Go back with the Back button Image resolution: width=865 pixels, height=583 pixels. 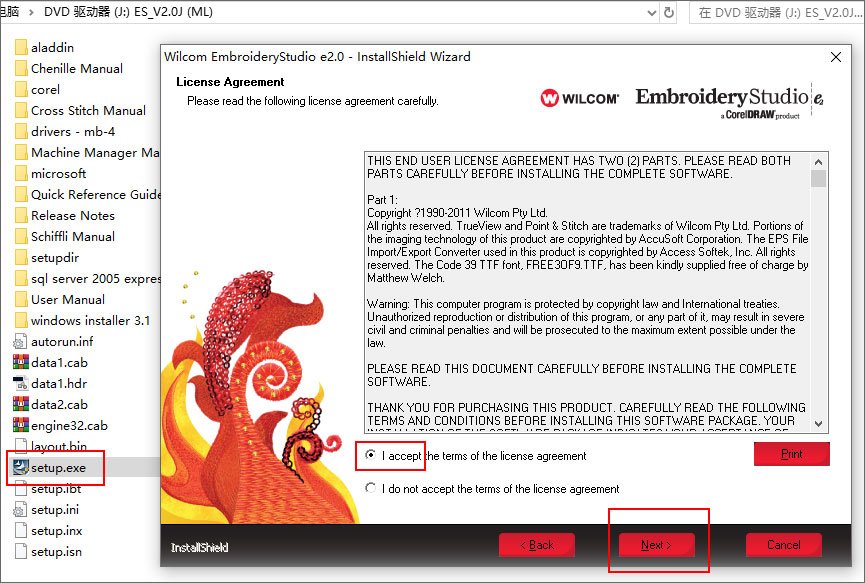537,545
